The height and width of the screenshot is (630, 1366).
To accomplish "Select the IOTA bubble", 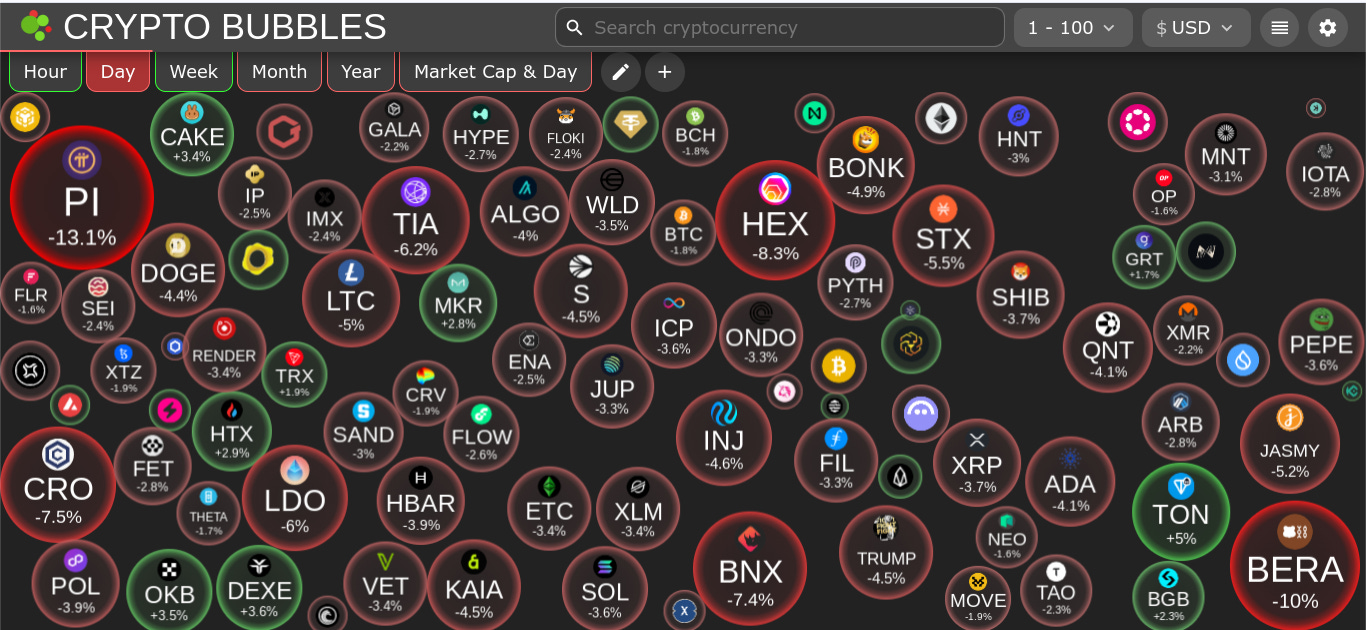I will click(1325, 171).
